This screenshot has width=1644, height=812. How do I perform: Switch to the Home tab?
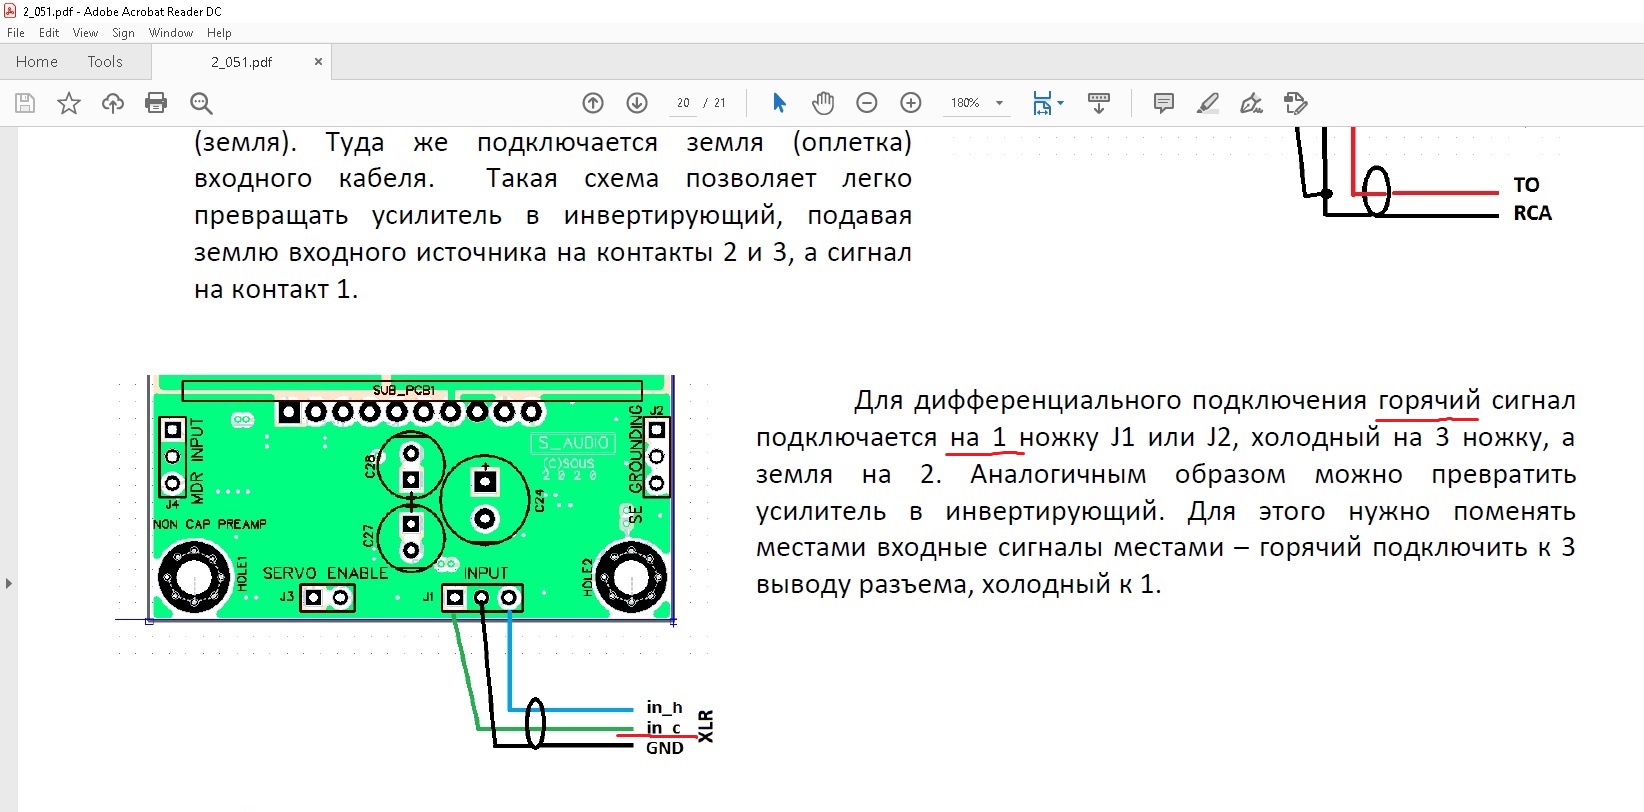click(37, 62)
